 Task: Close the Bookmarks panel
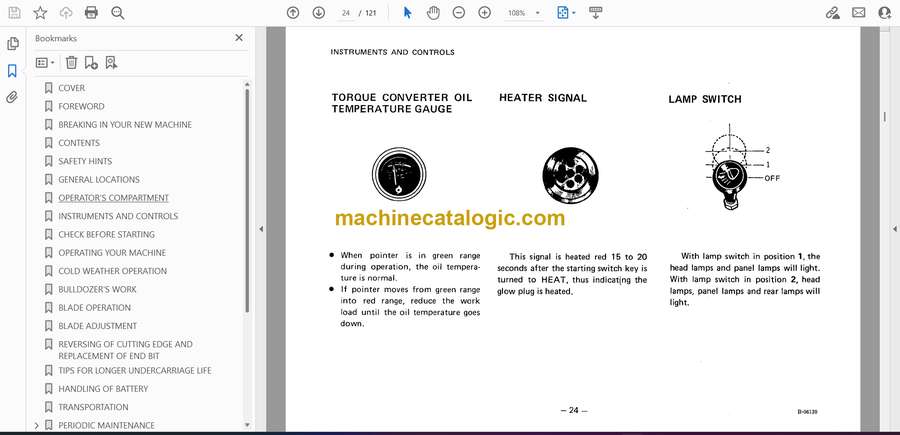tap(238, 38)
